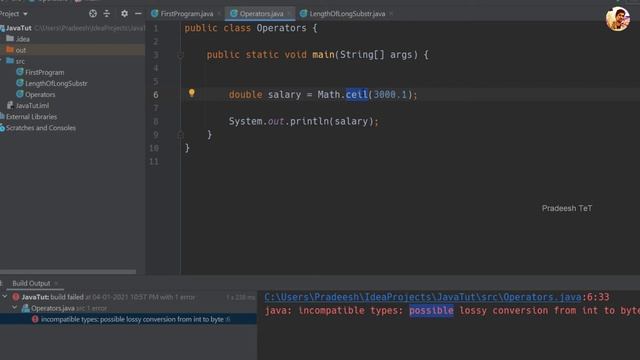This screenshot has height=360, width=640.
Task: Select the Build Output tab
Action: (x=31, y=283)
